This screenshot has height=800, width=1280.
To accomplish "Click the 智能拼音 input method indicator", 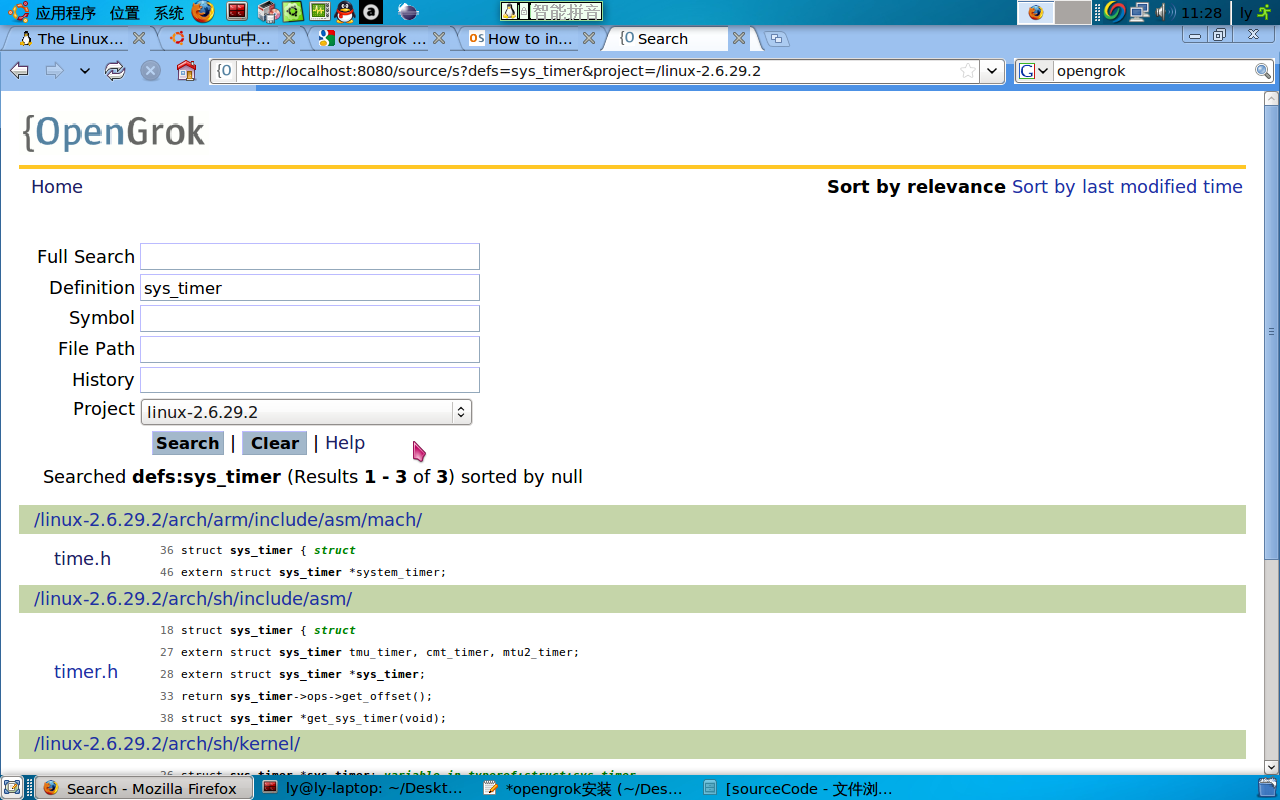I will click(551, 12).
